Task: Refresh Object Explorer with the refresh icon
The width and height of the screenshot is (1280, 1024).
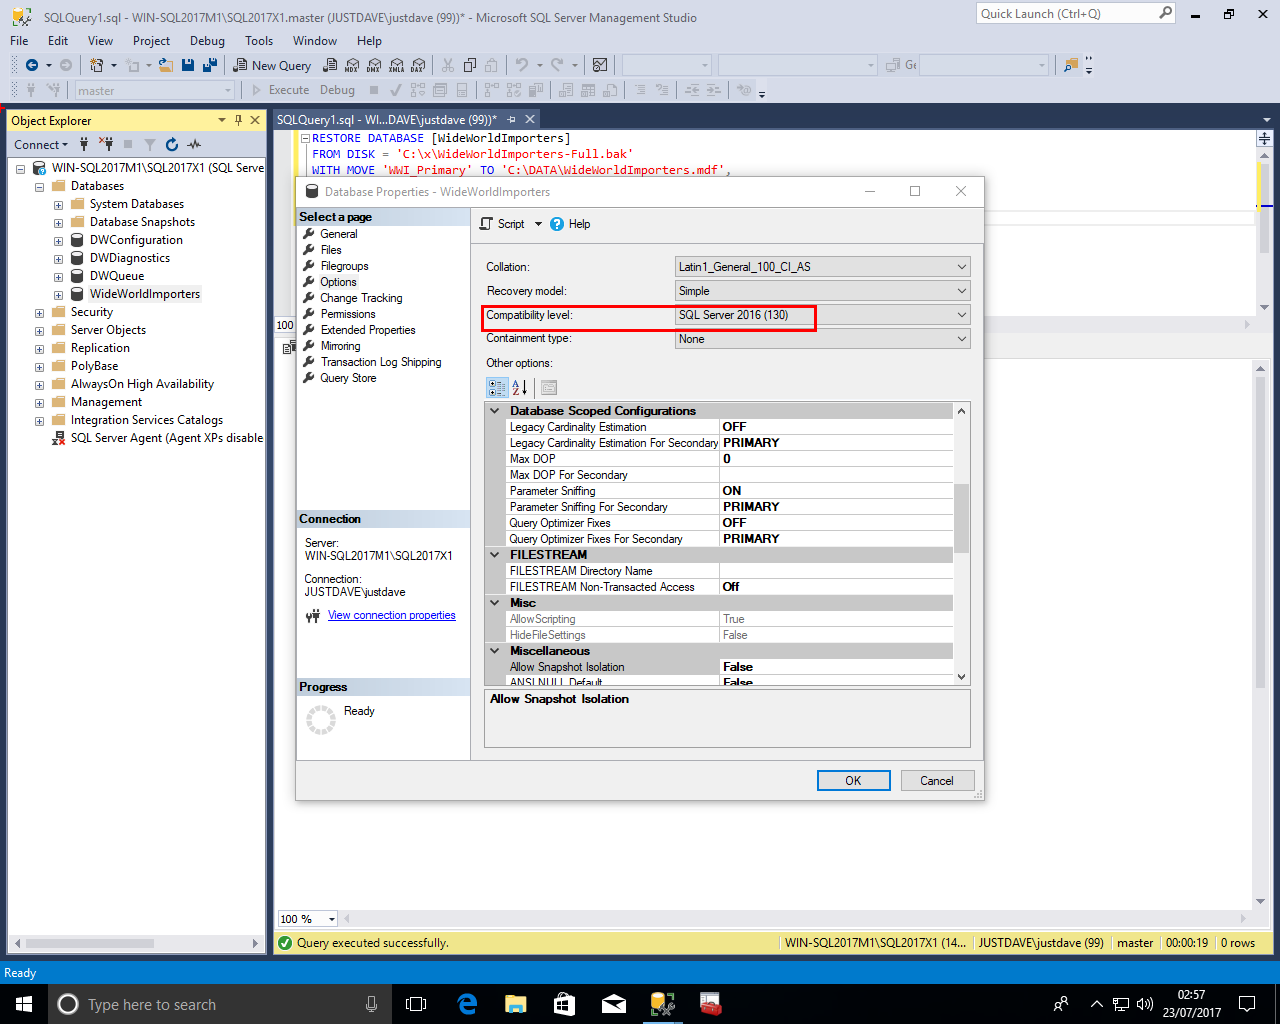Action: (x=172, y=145)
